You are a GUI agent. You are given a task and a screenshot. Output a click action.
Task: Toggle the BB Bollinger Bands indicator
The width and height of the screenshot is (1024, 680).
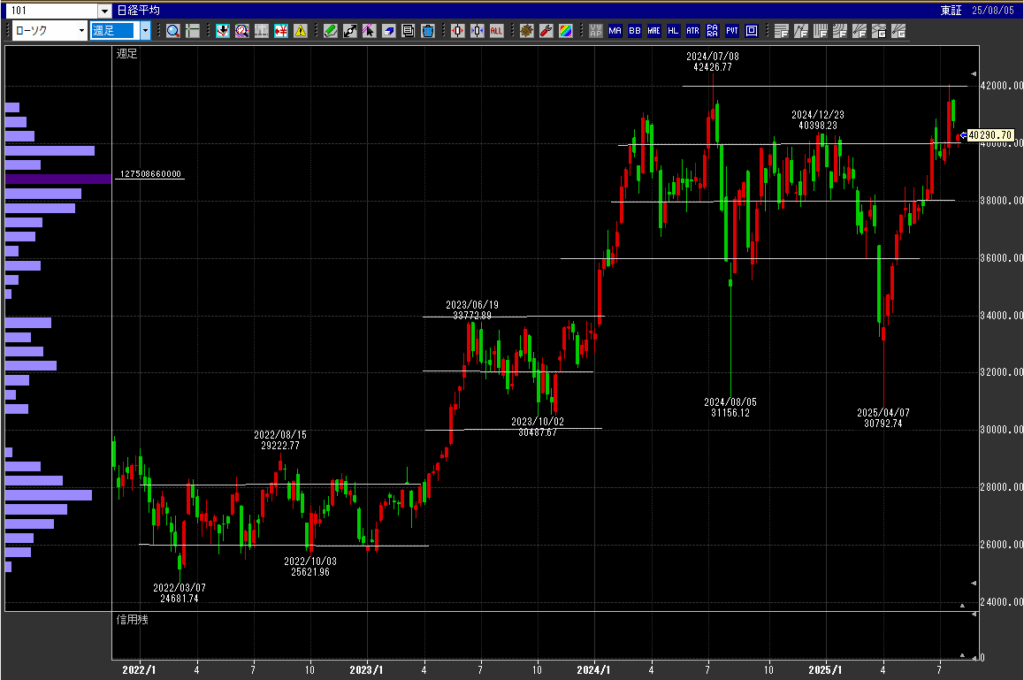[635, 31]
